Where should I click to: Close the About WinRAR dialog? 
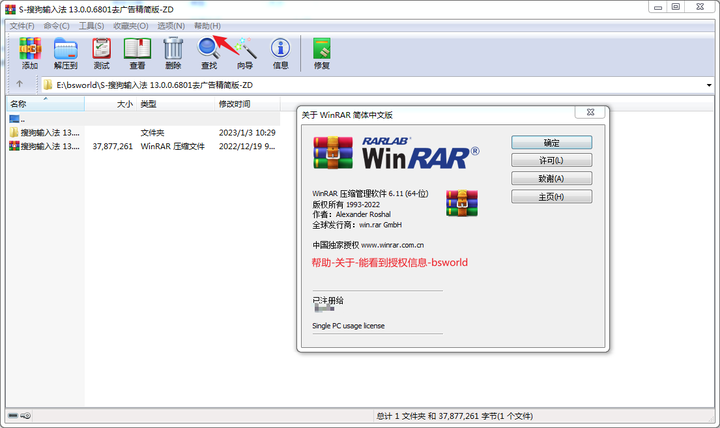pos(591,112)
